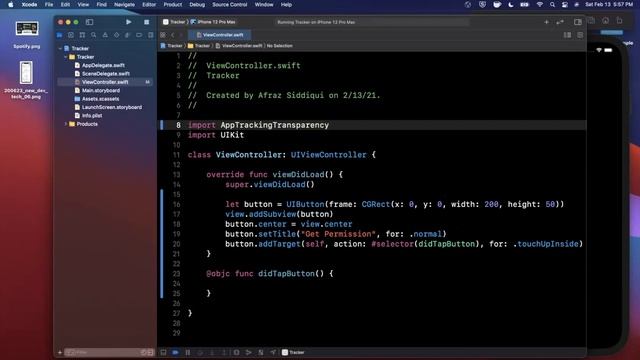This screenshot has height=360, width=640.
Task: Stop the running Tracker app
Action: (147, 22)
